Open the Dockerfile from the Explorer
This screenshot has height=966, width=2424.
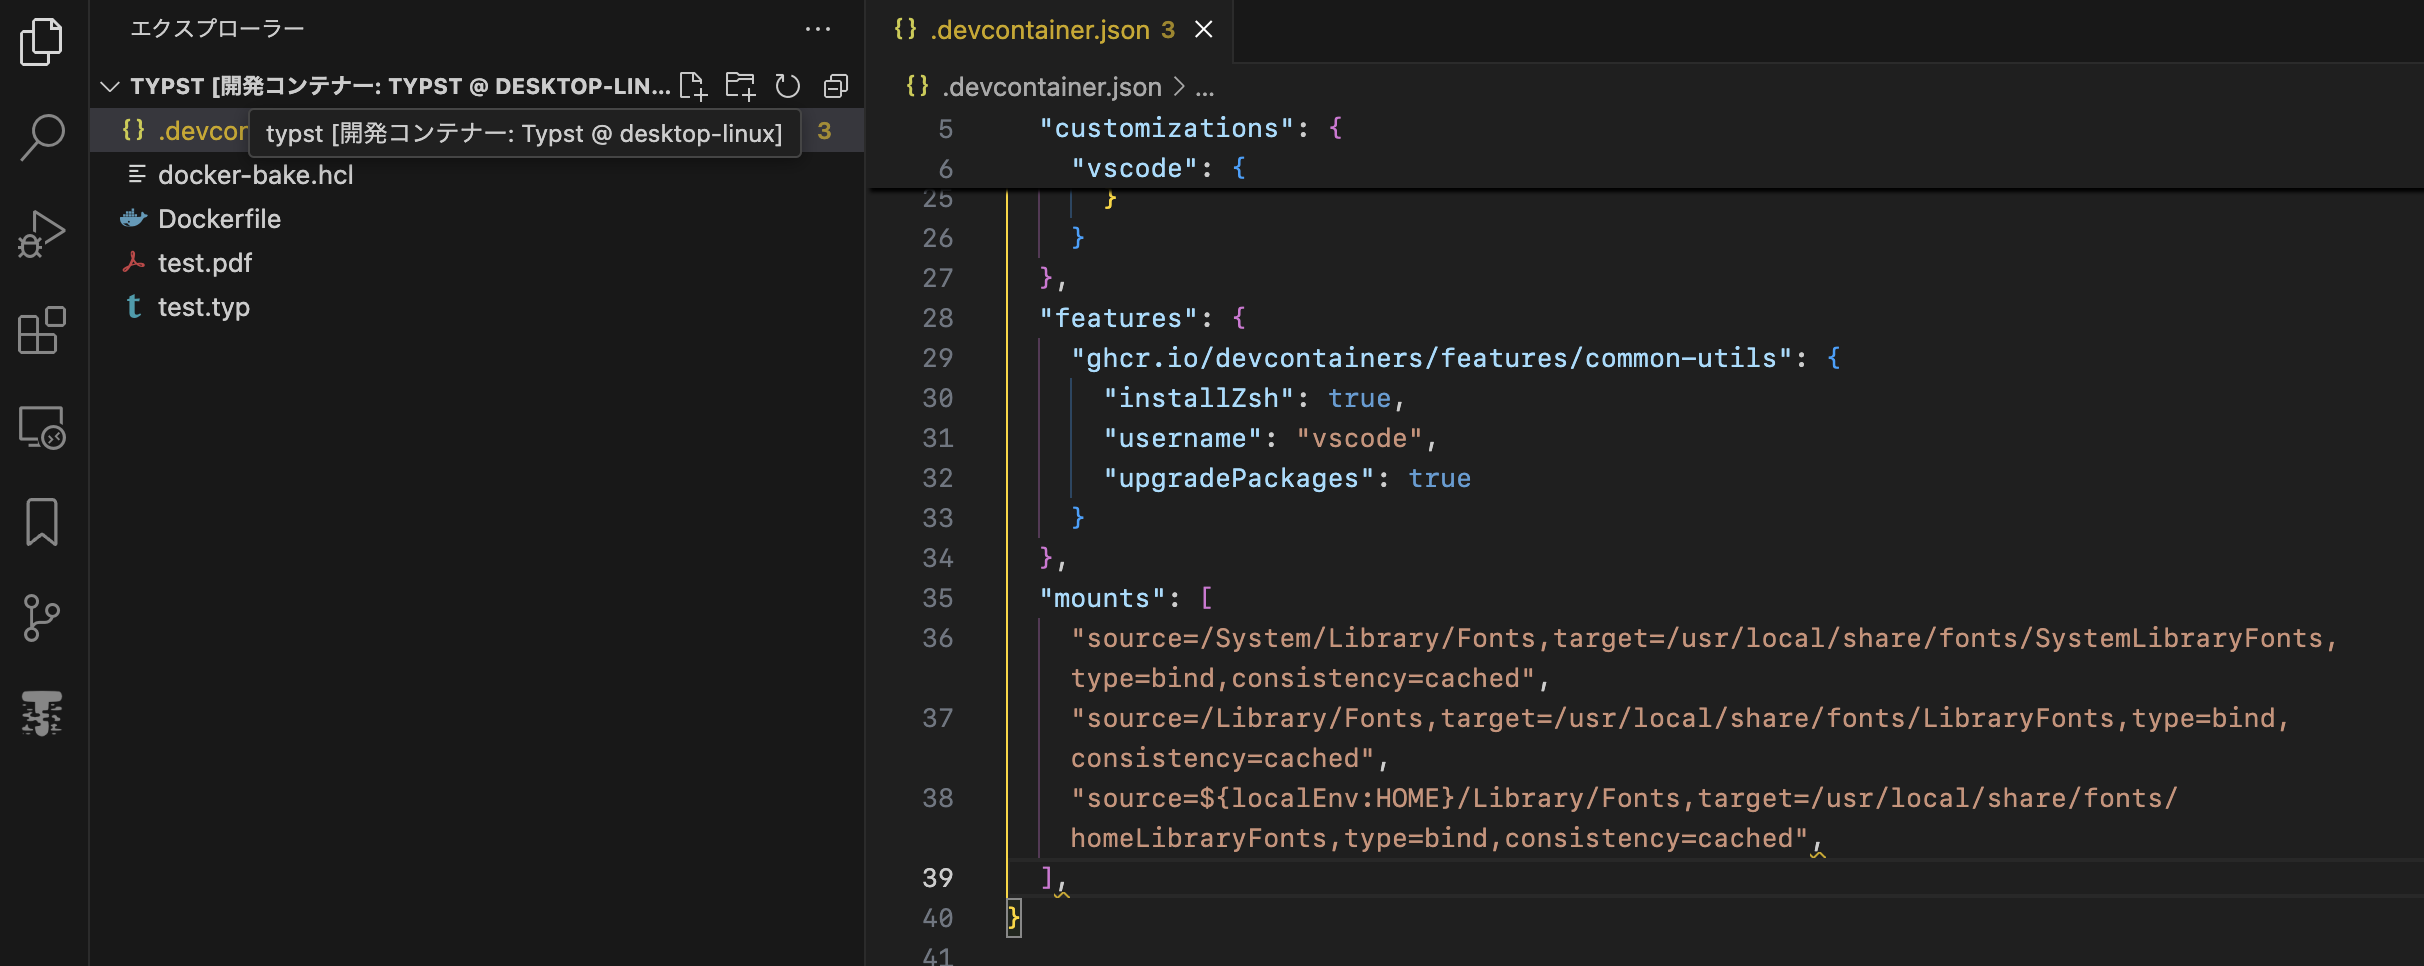click(219, 218)
